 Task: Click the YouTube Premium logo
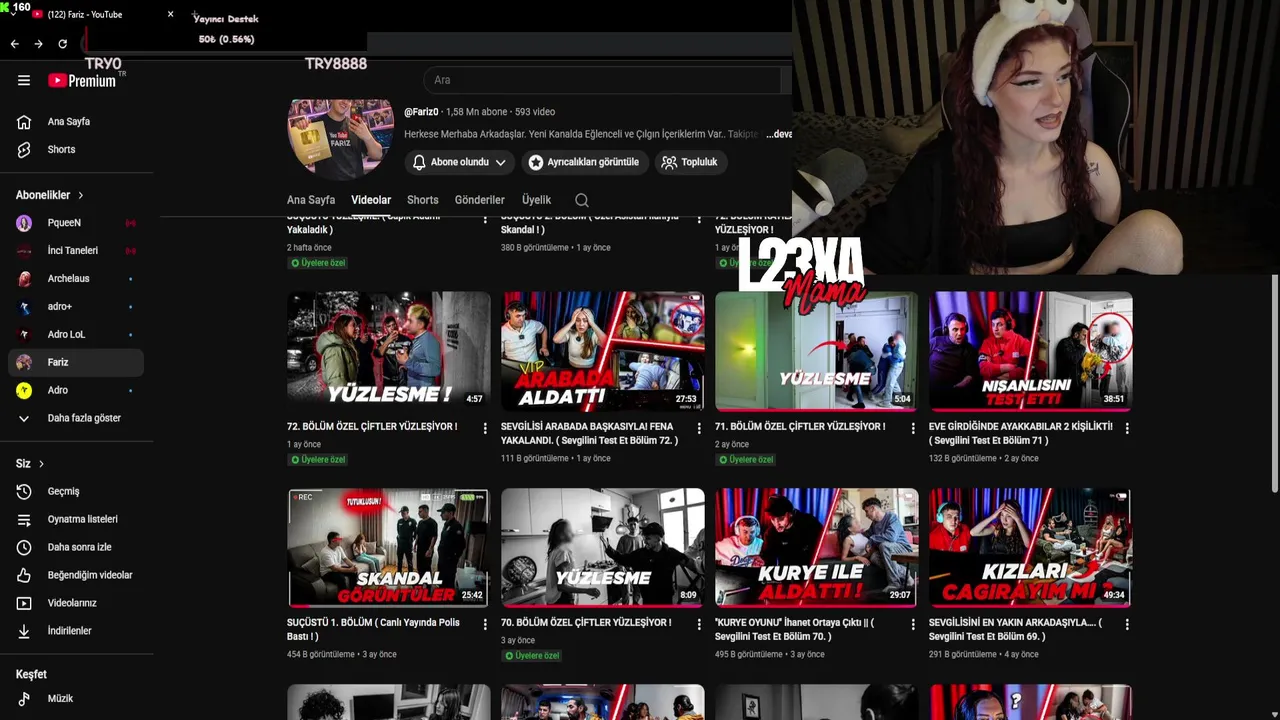pos(82,81)
